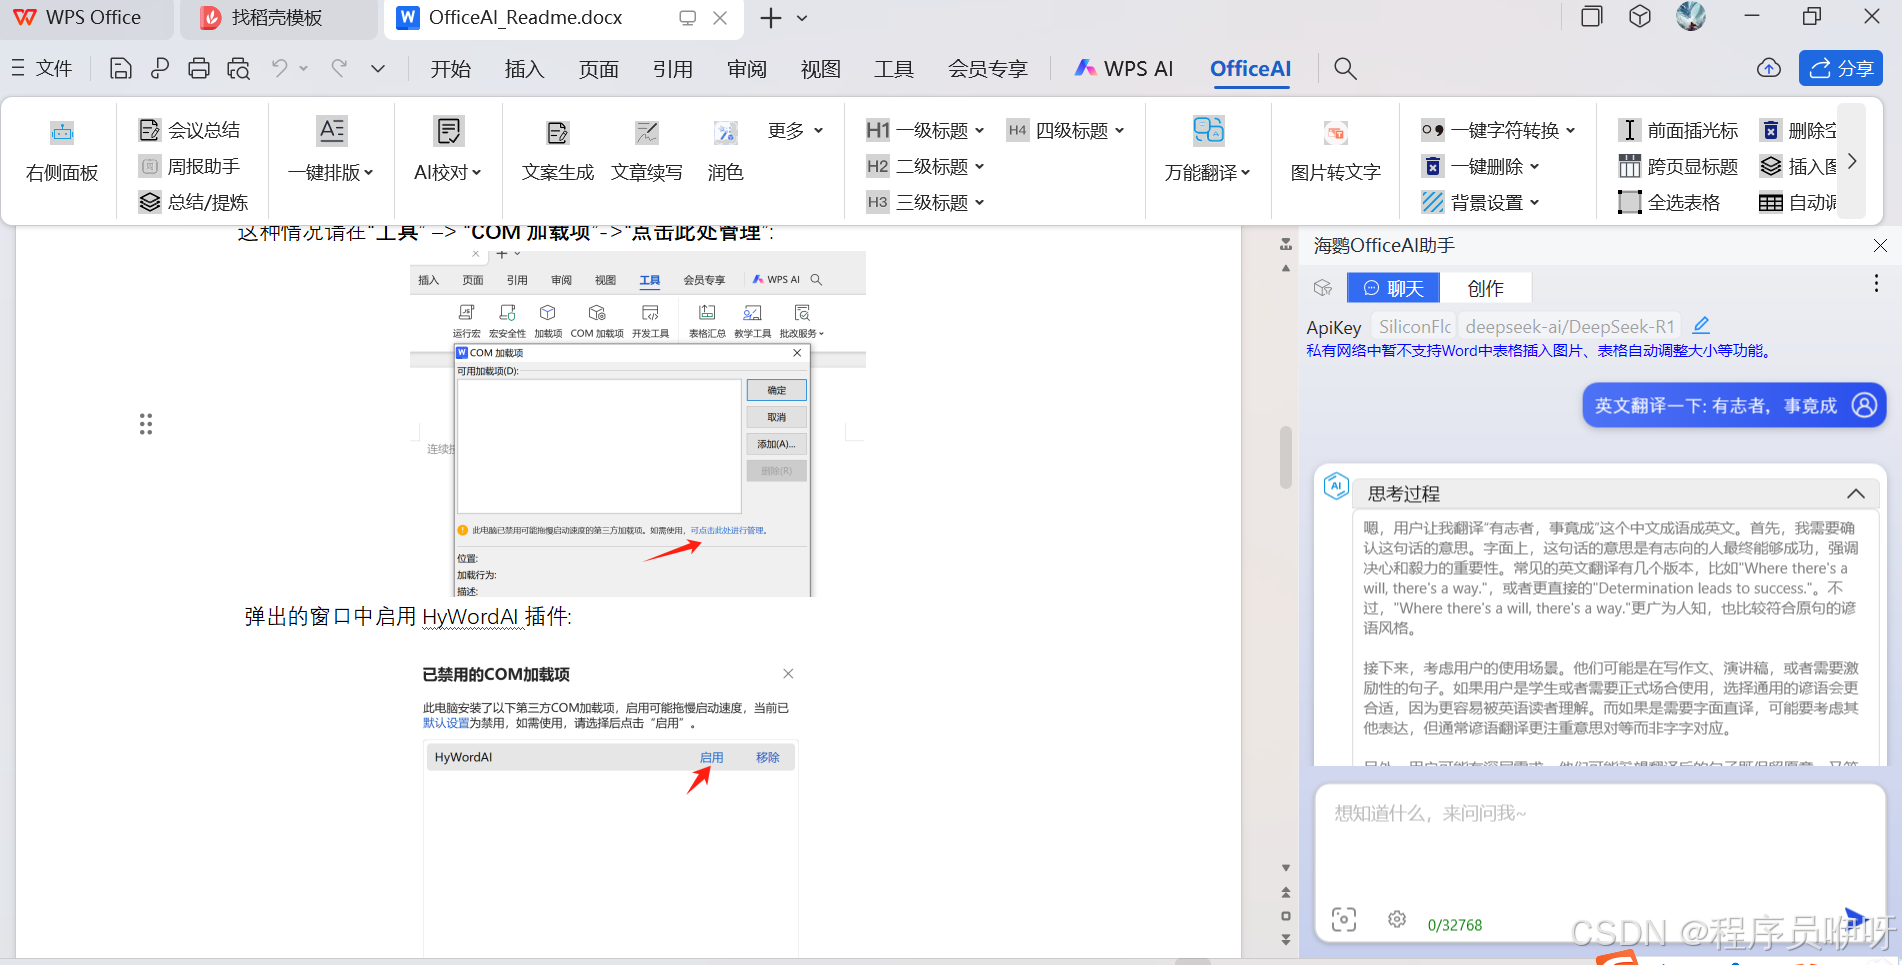
Task: Click the 全选表格 select all tables tool
Action: [1670, 202]
